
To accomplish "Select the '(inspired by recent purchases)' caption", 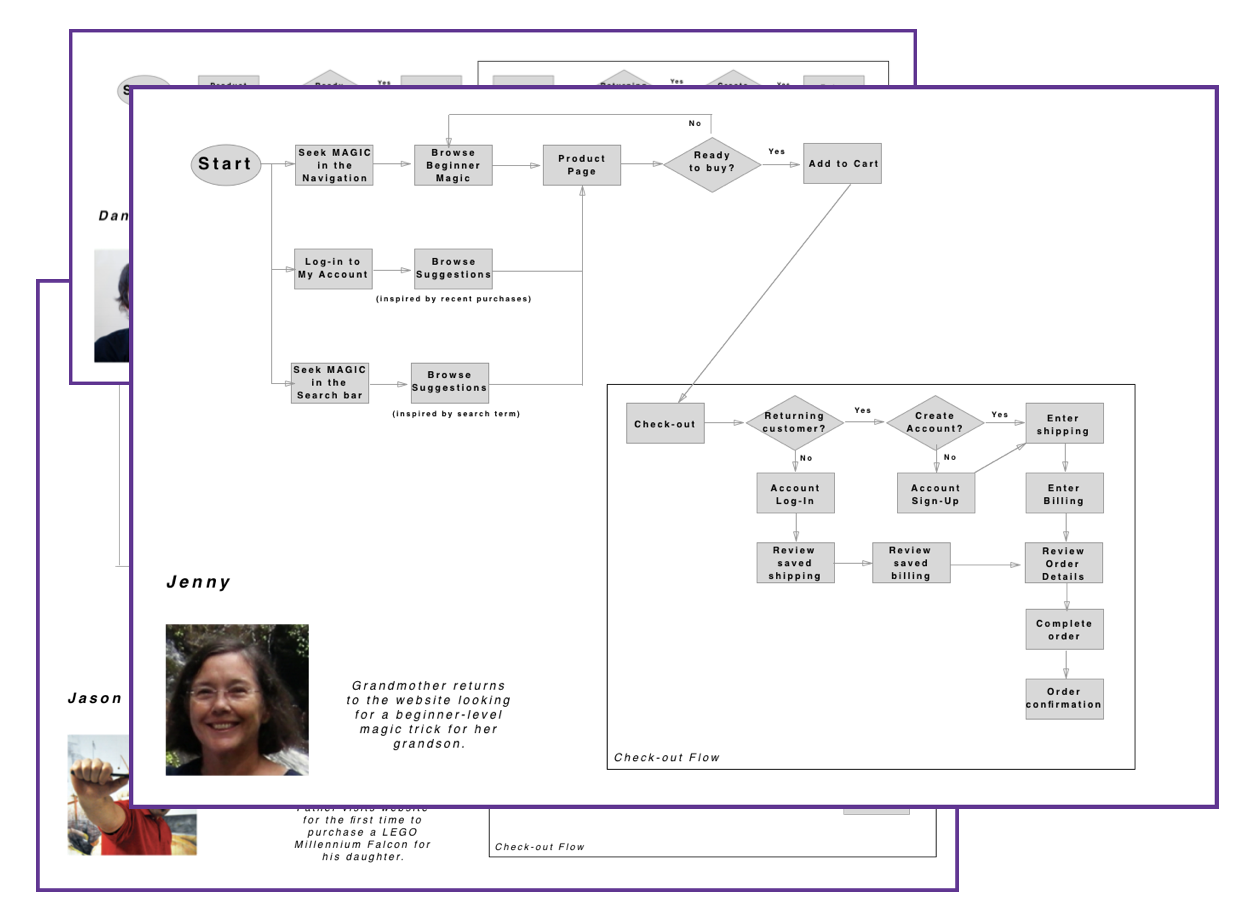I will [454, 299].
